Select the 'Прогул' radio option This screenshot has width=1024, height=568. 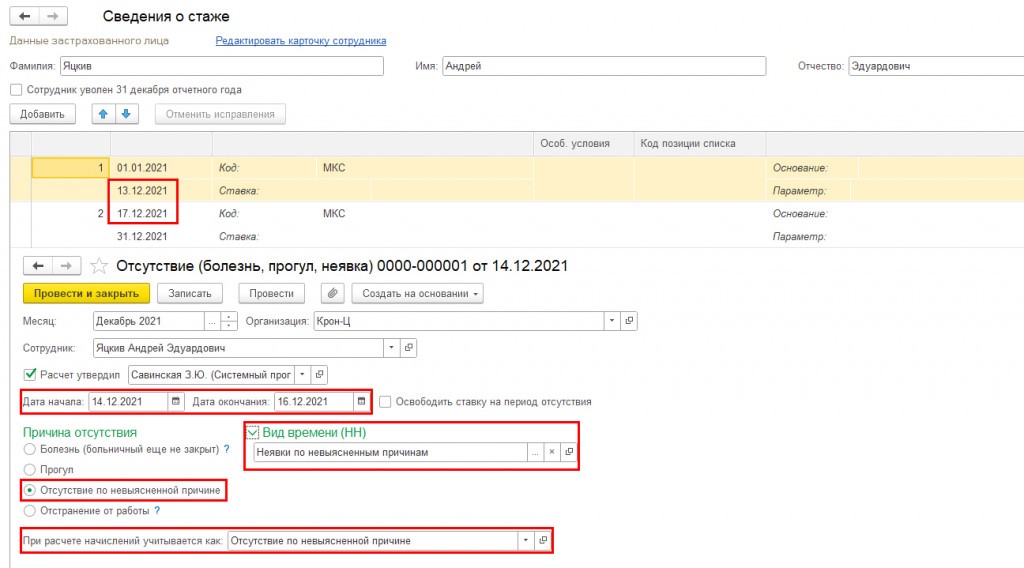(29, 469)
